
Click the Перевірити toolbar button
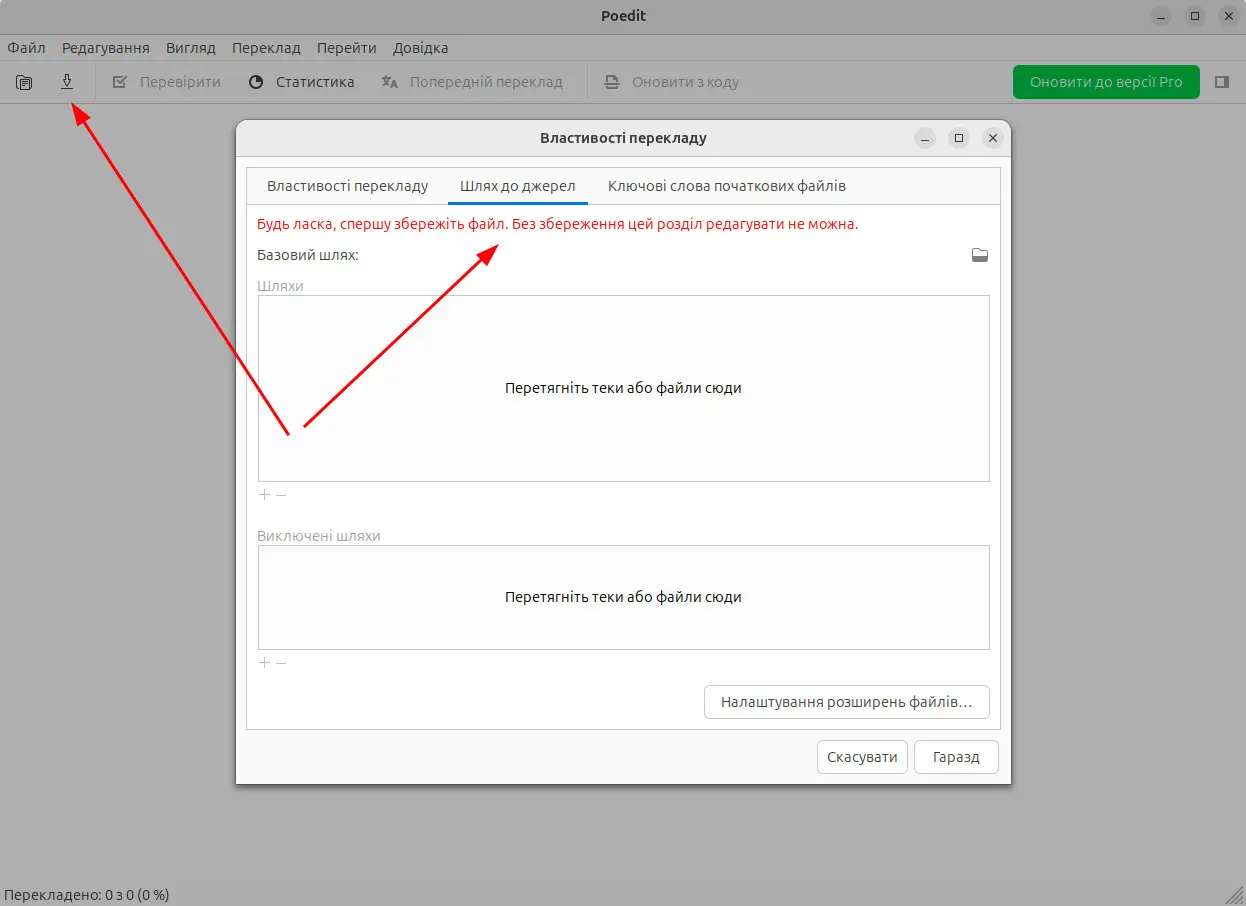(x=166, y=82)
